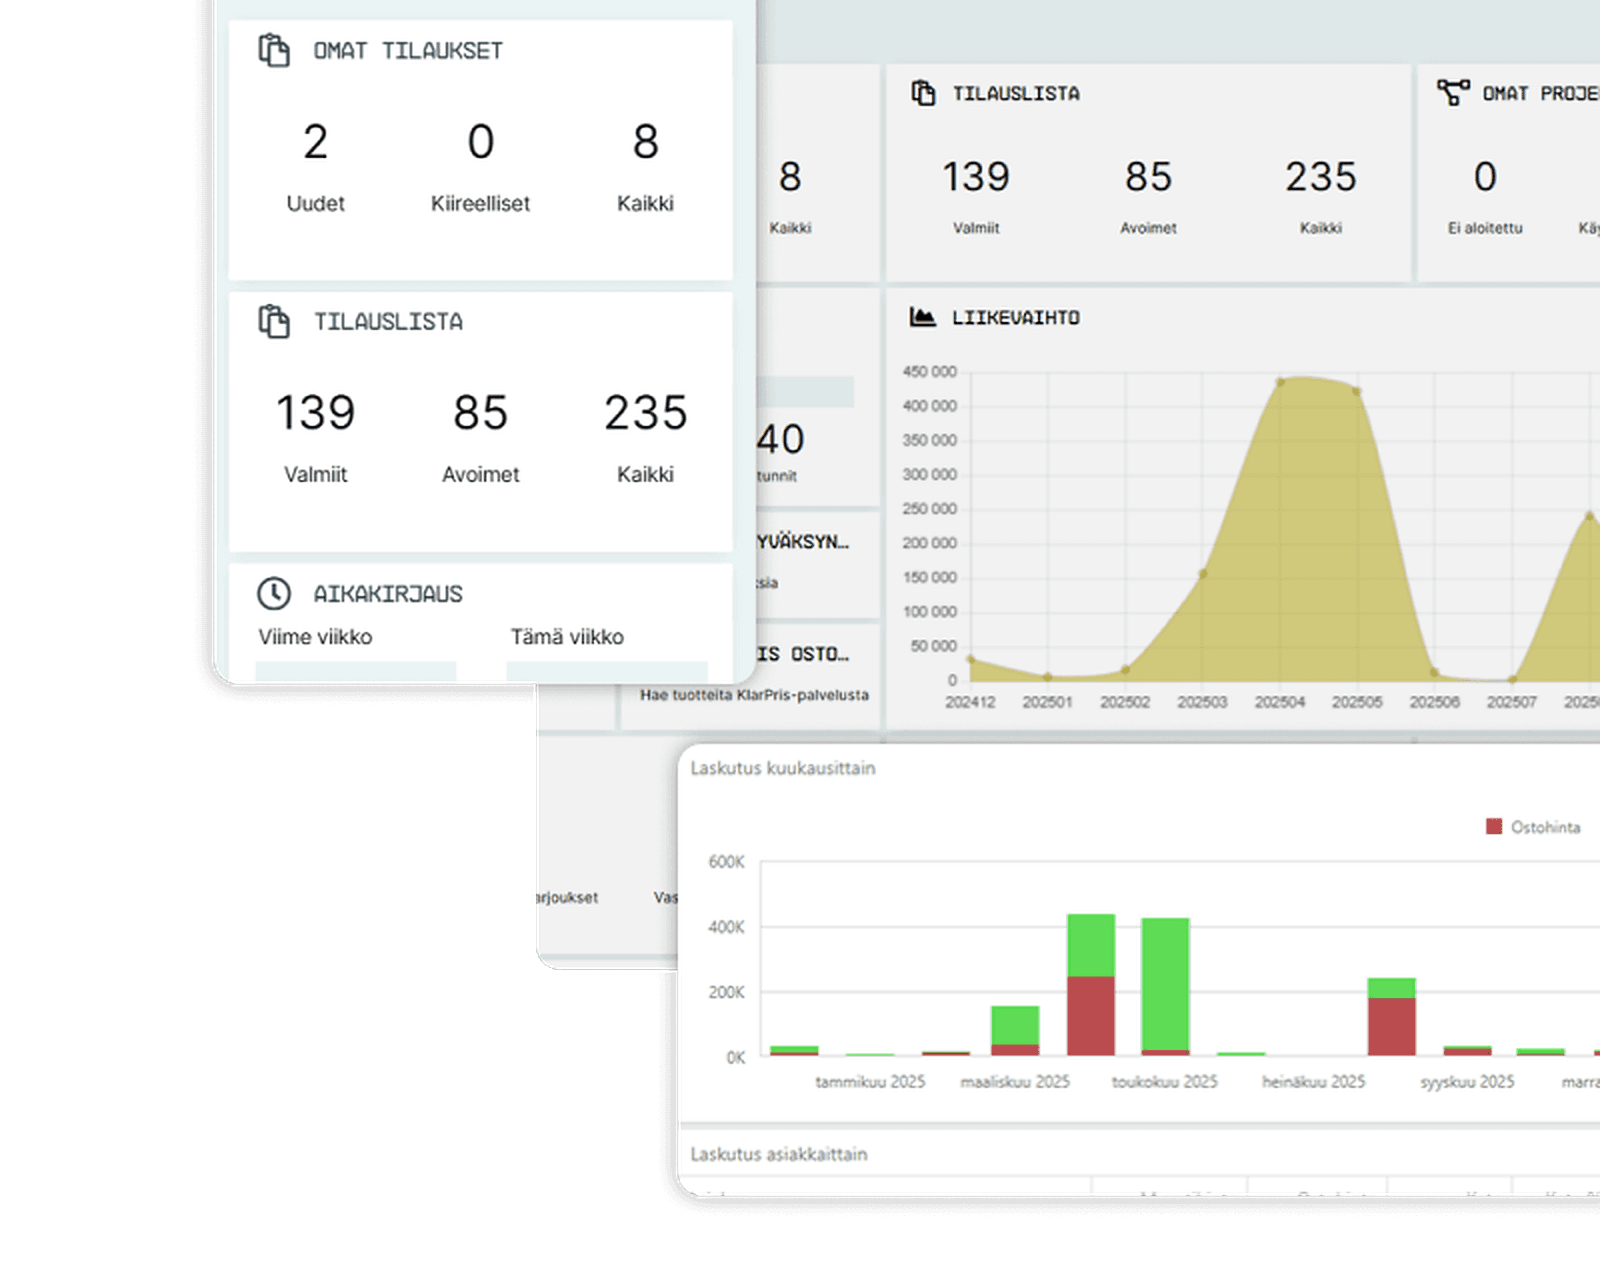Open Kaikki orders count 235 in desktop Tilauslista

[1321, 177]
